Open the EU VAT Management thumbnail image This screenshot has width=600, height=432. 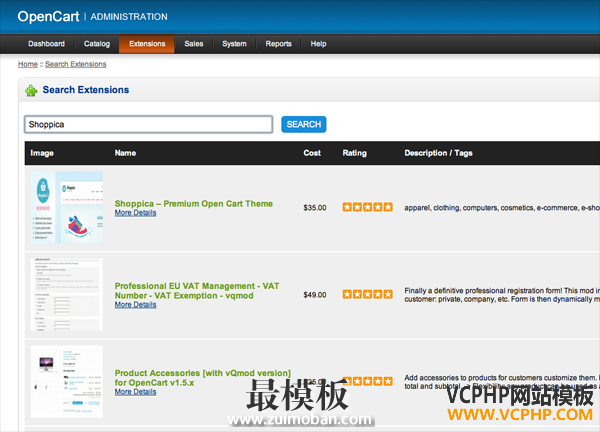67,294
